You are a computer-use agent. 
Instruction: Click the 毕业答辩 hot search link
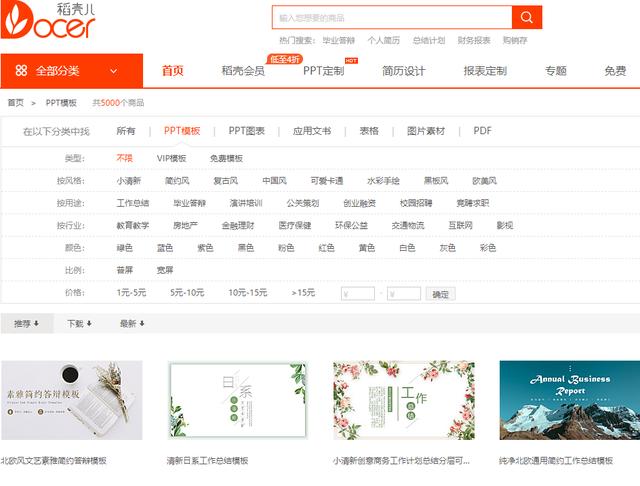point(337,40)
